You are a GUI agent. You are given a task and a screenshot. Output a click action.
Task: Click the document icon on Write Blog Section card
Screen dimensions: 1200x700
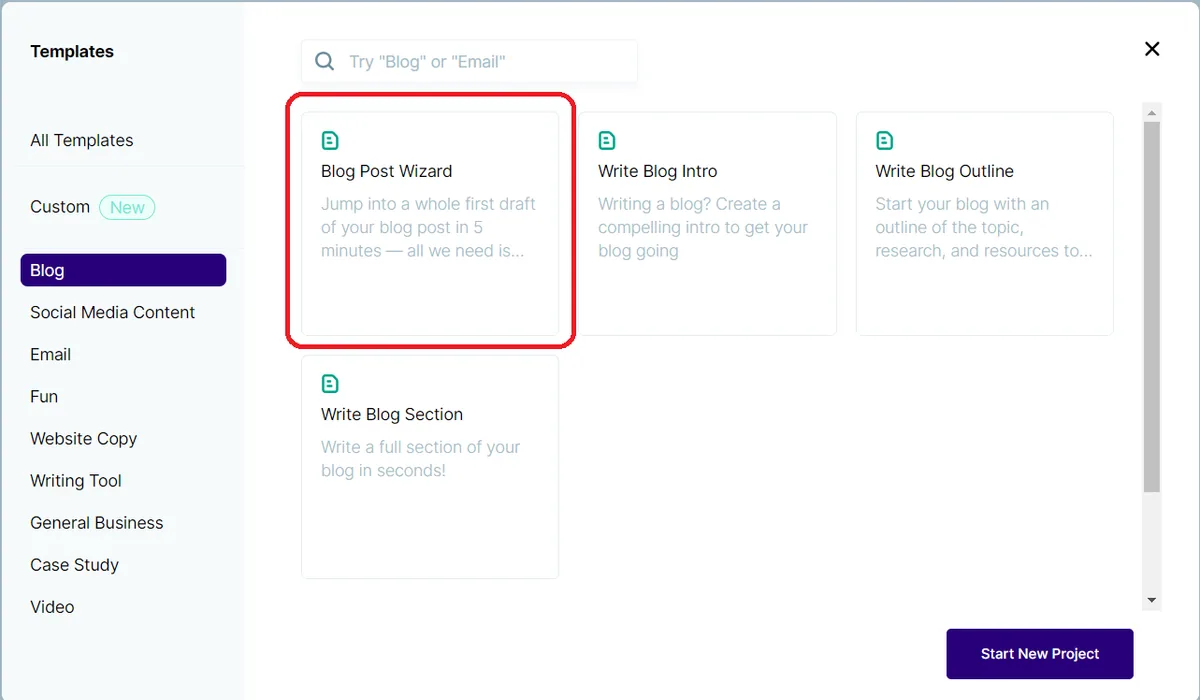coord(330,384)
